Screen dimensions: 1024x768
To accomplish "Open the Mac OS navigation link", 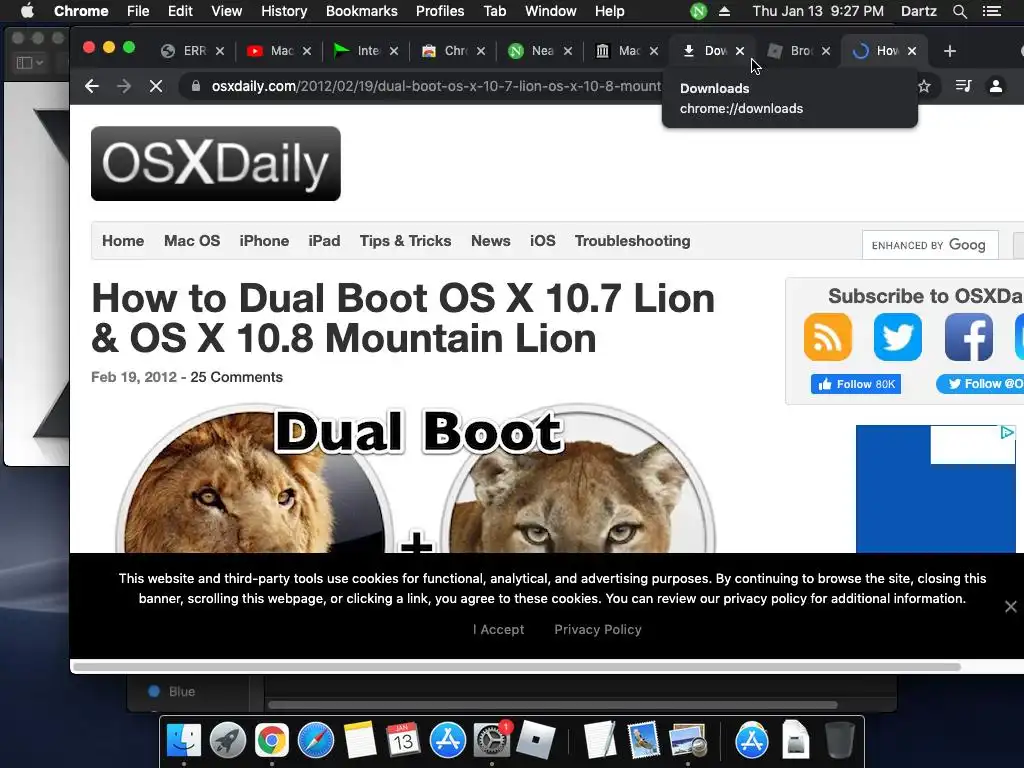I will tap(192, 241).
